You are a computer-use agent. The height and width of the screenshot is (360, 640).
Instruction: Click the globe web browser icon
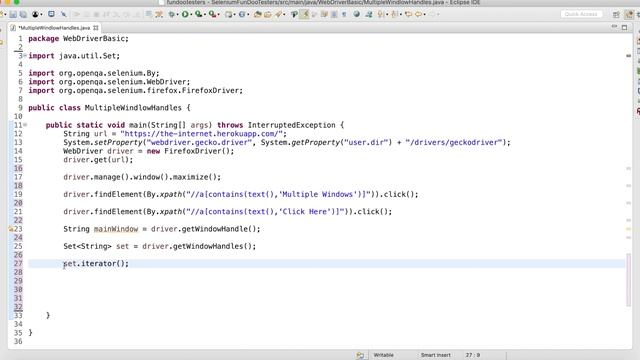click(356, 14)
